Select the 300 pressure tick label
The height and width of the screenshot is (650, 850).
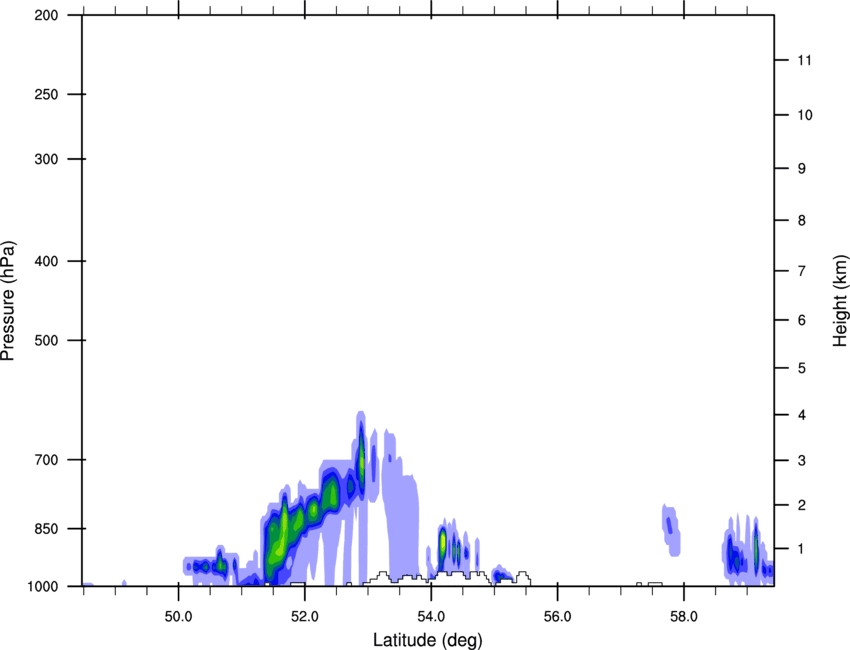click(x=46, y=159)
